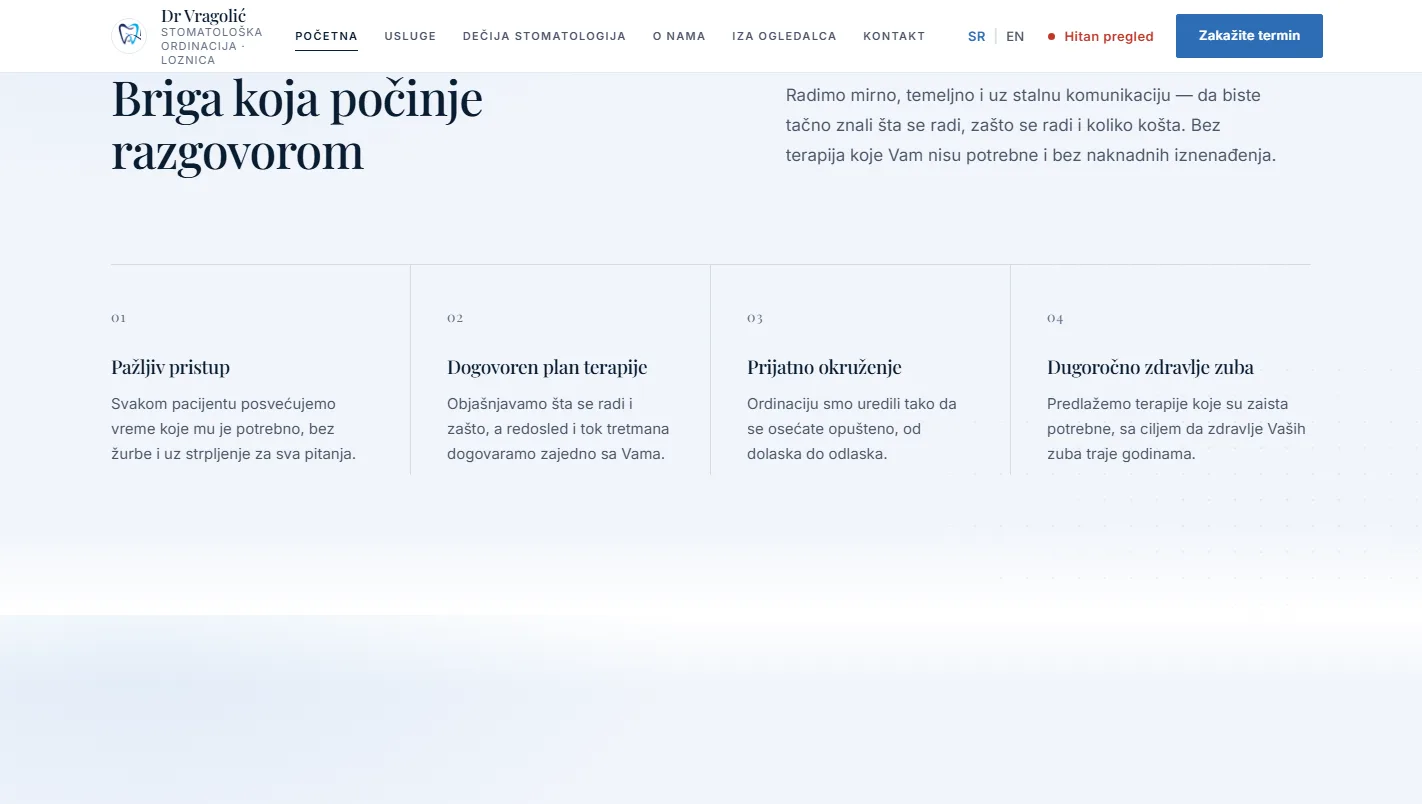
Task: Click the 04 step number
Action: coord(1055,318)
